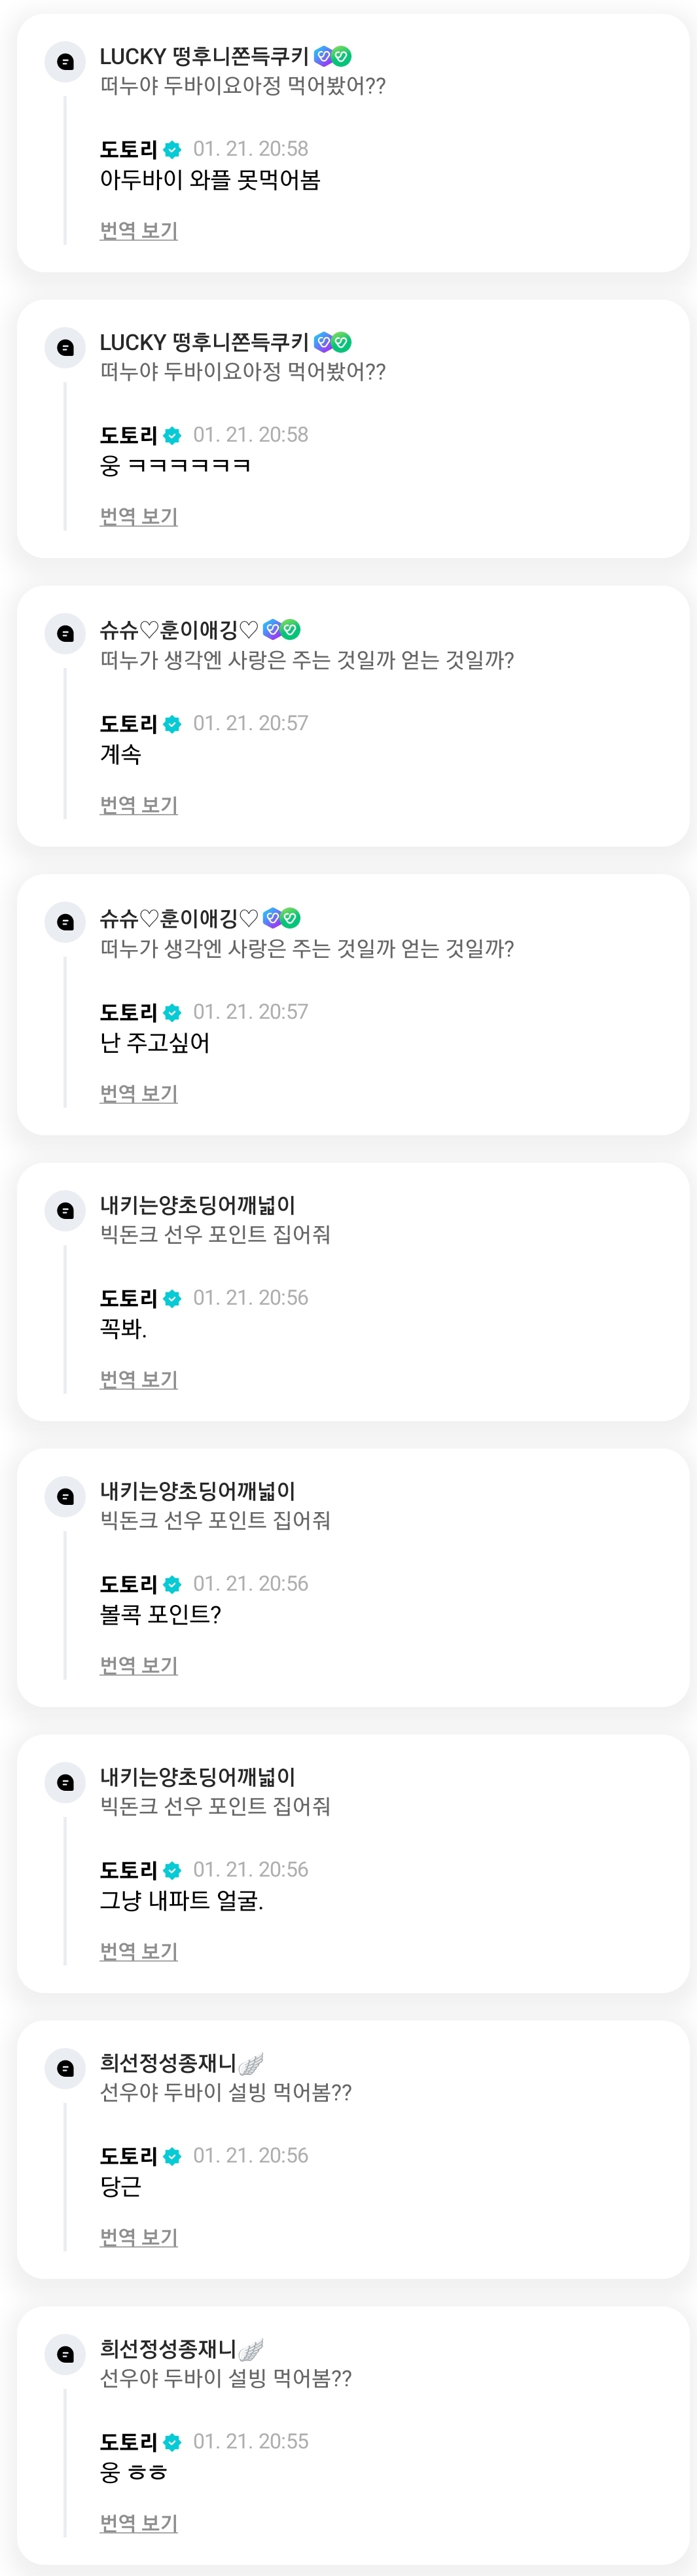697x2576 pixels.
Task: Open 번역 보기 under "아두바이 와플 못먹어봄"
Action: pos(139,230)
